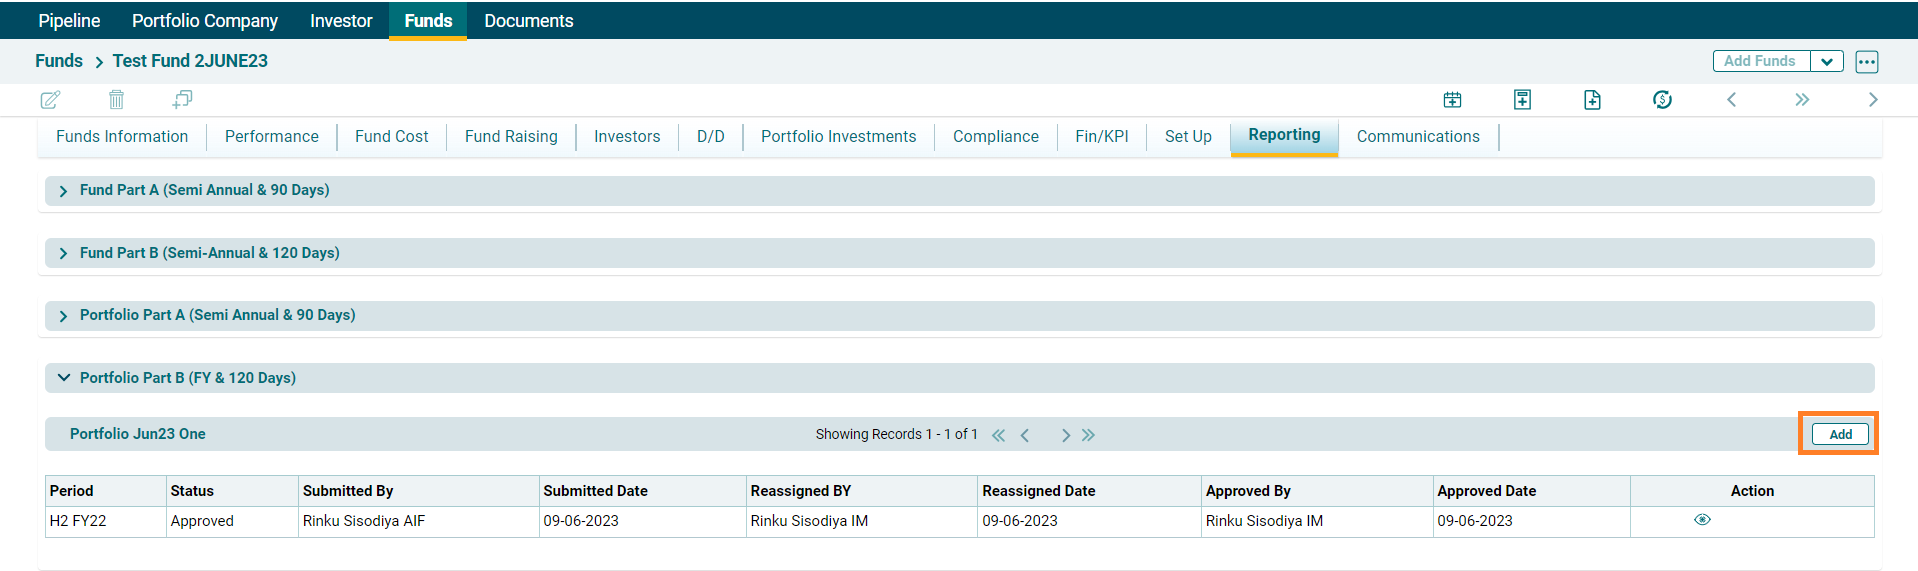View the H2 FY22 record via eye icon

(1702, 520)
